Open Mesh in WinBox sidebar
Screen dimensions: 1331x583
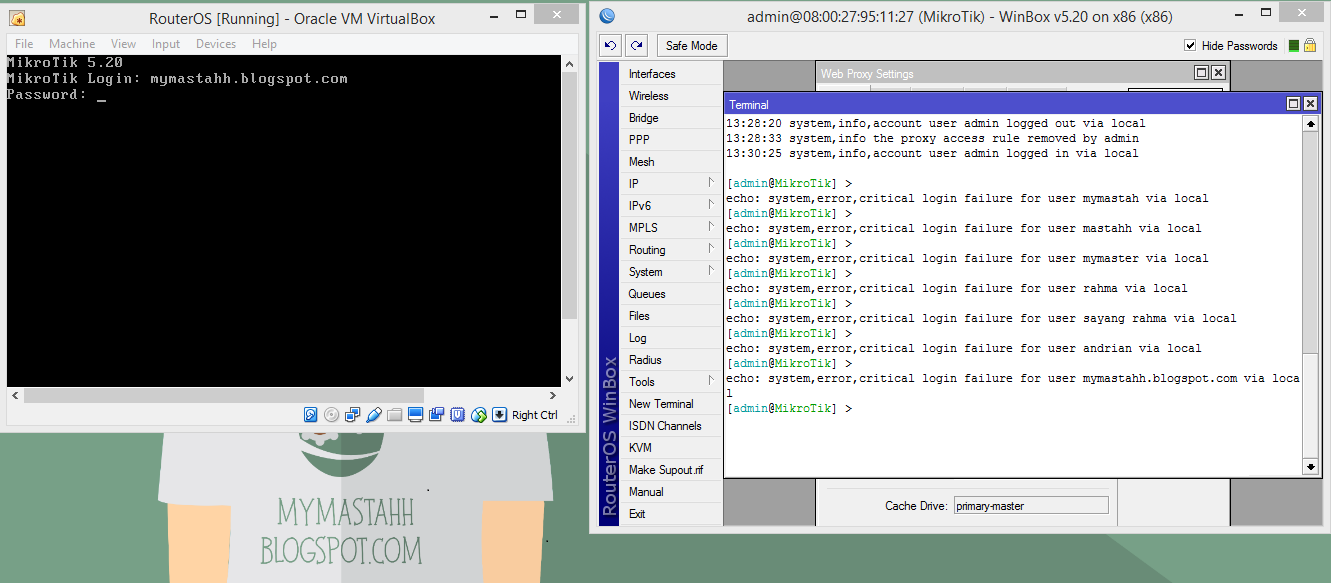671,162
